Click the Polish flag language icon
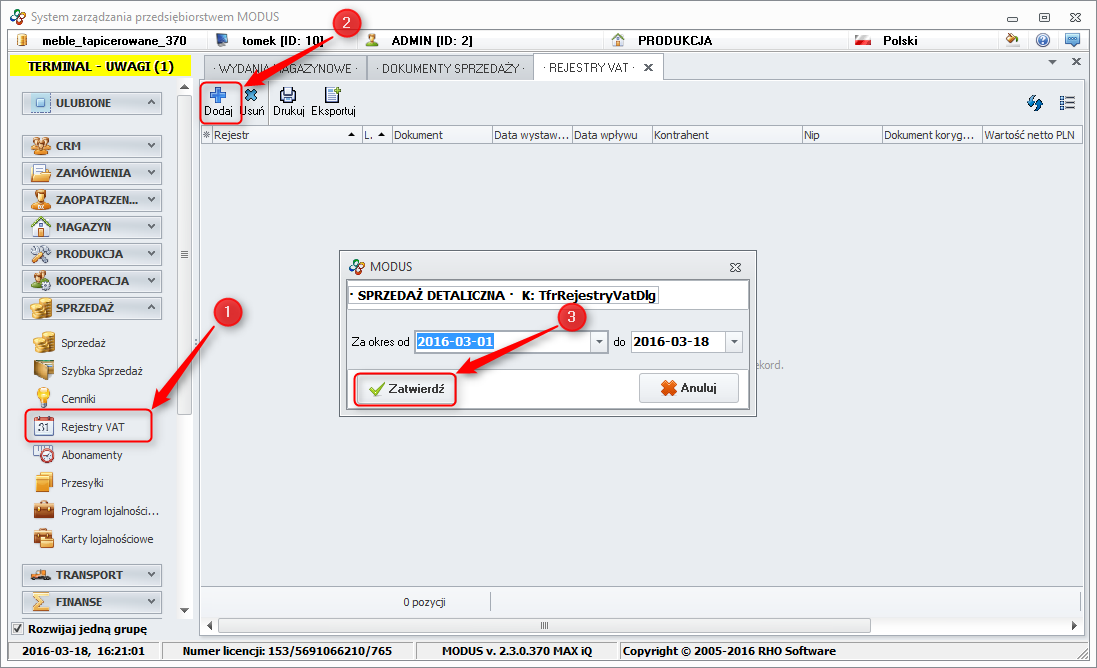The image size is (1097, 668). tap(863, 41)
